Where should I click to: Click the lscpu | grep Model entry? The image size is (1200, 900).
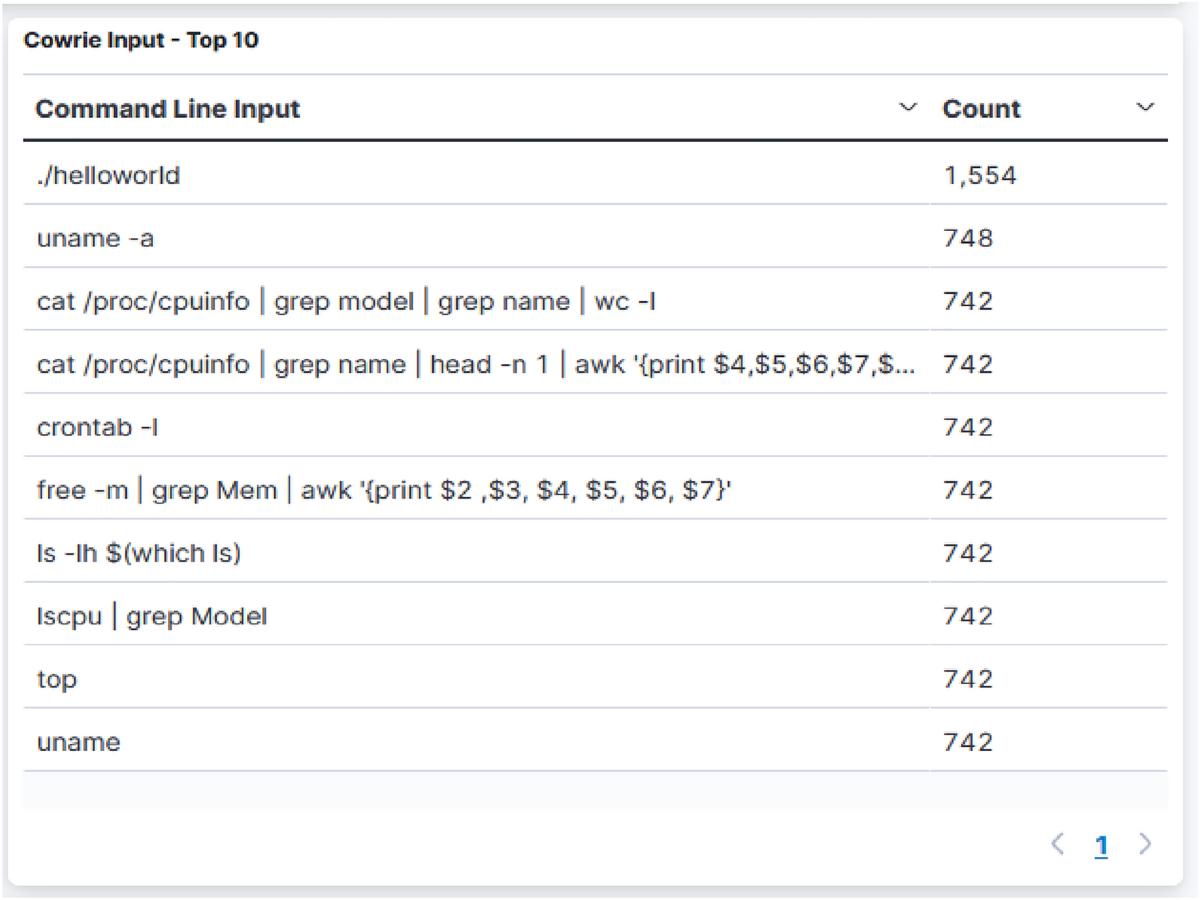152,616
